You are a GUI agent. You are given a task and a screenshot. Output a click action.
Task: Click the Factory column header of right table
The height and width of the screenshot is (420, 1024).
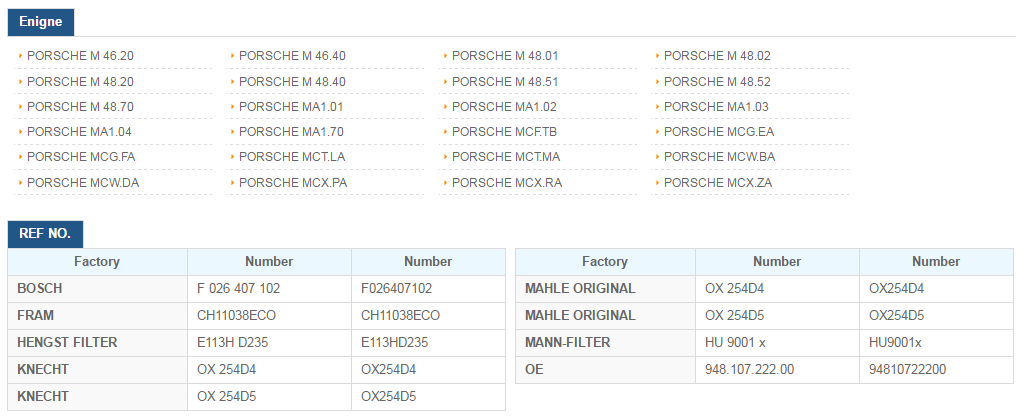(605, 261)
